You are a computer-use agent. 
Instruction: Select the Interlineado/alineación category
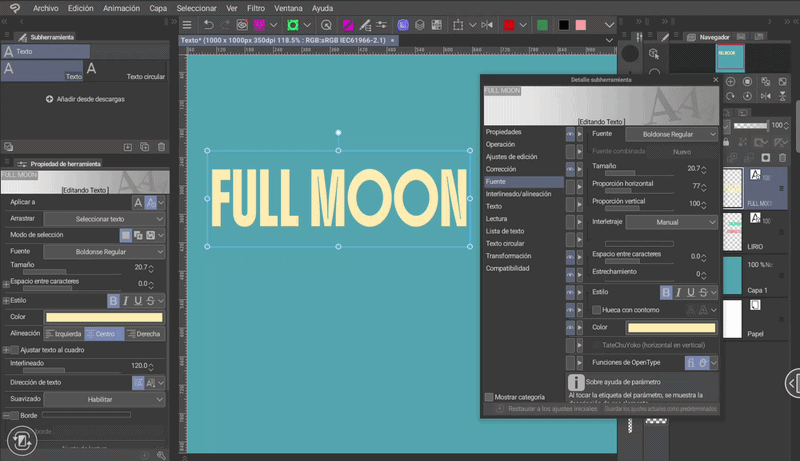[x=518, y=194]
